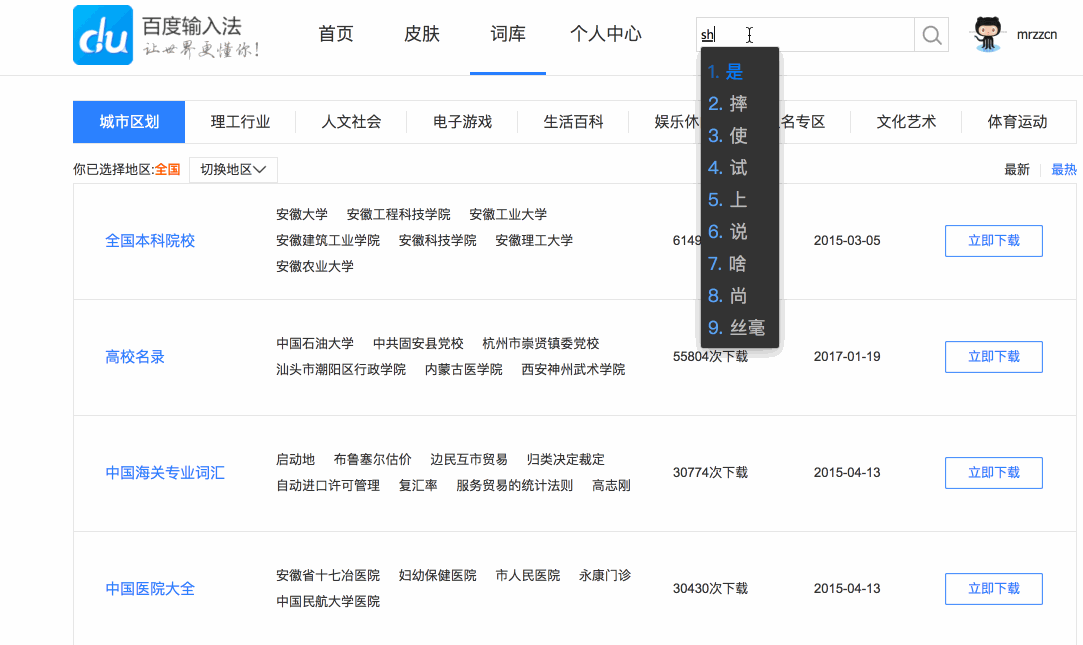
Task: Choose IME candidate 6 说
Action: point(740,231)
